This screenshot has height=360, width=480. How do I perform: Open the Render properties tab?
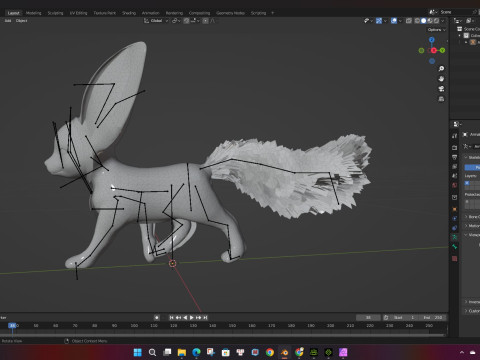(455, 147)
